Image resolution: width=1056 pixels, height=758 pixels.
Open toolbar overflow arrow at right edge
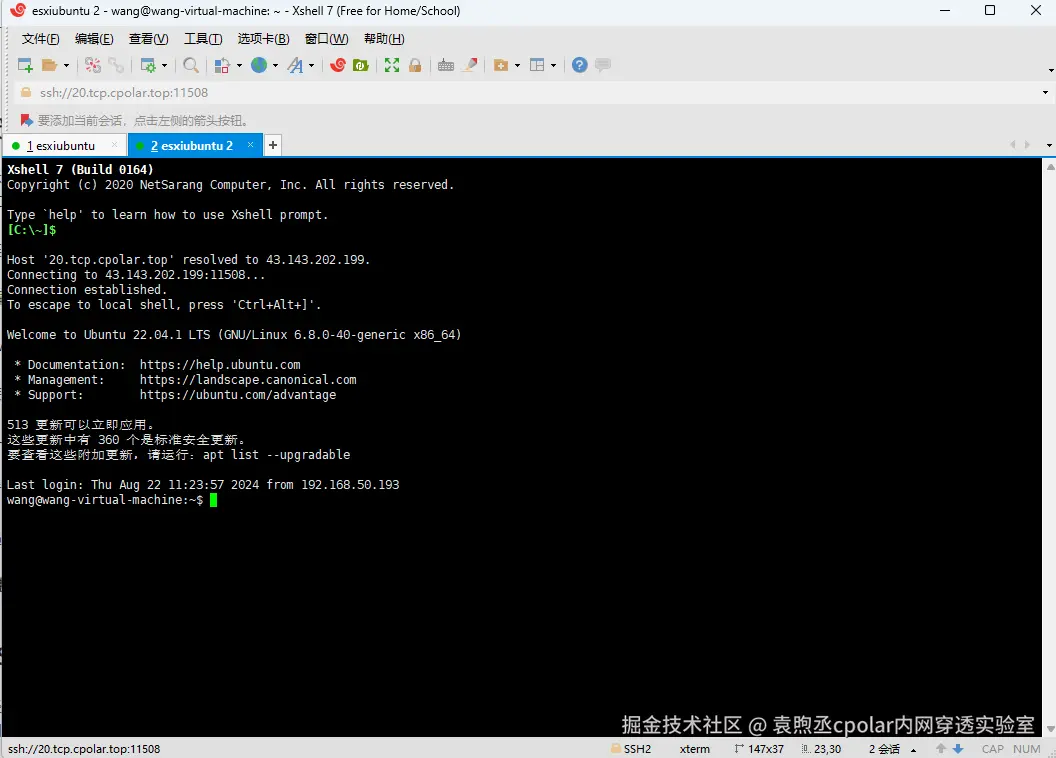click(1051, 70)
